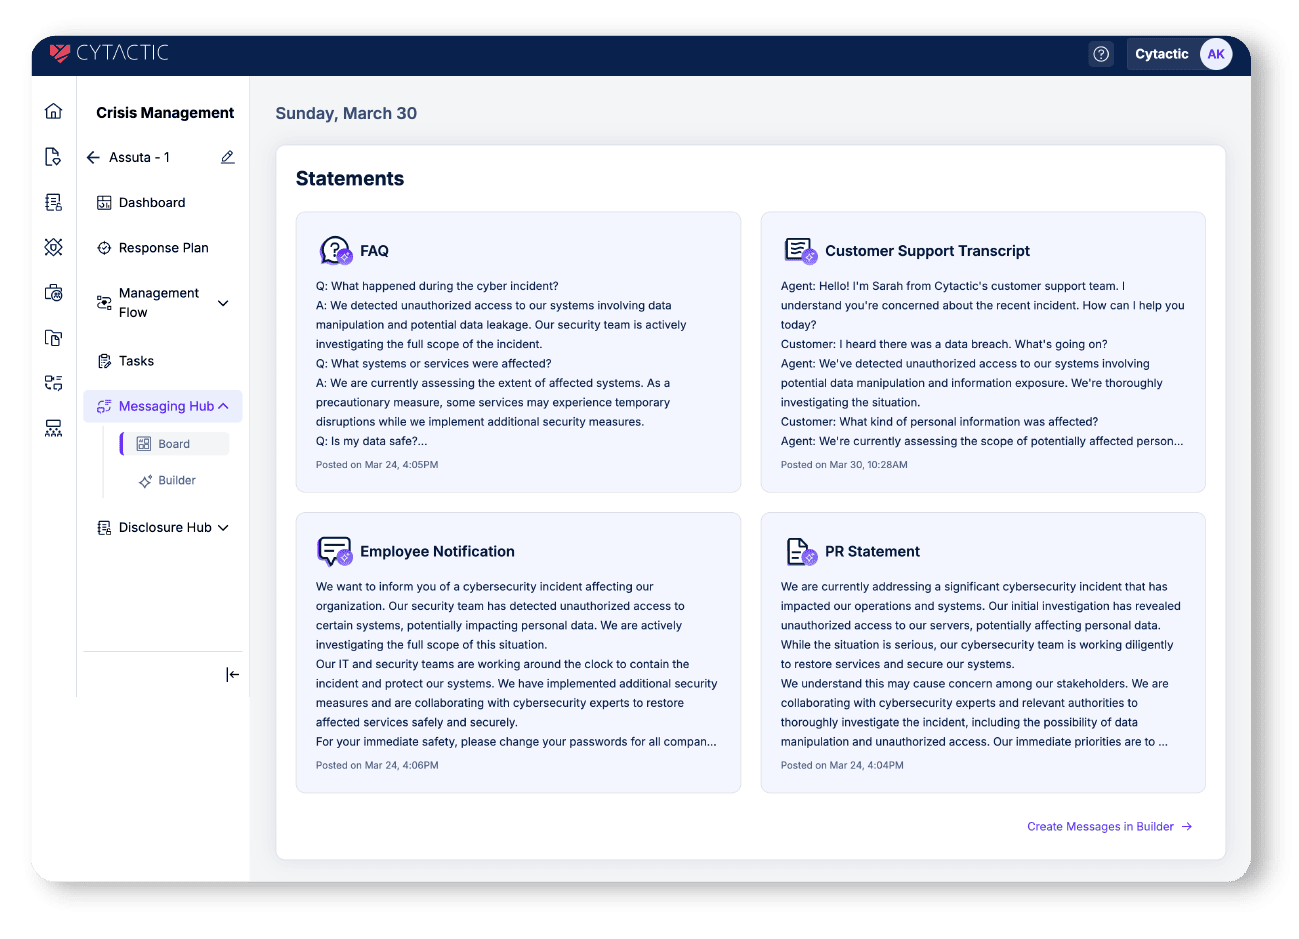Open the checklist report icon in left rail
1299x939 pixels.
coord(54,202)
